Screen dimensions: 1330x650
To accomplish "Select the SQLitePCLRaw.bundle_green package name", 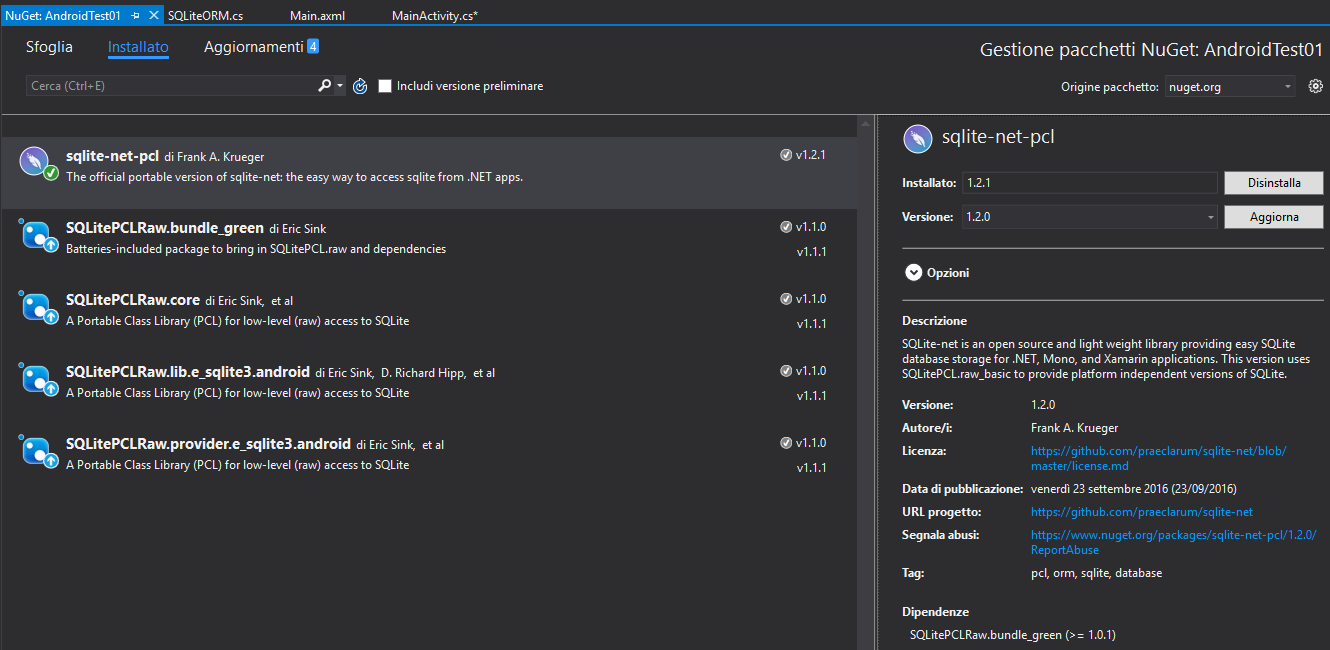I will click(165, 227).
